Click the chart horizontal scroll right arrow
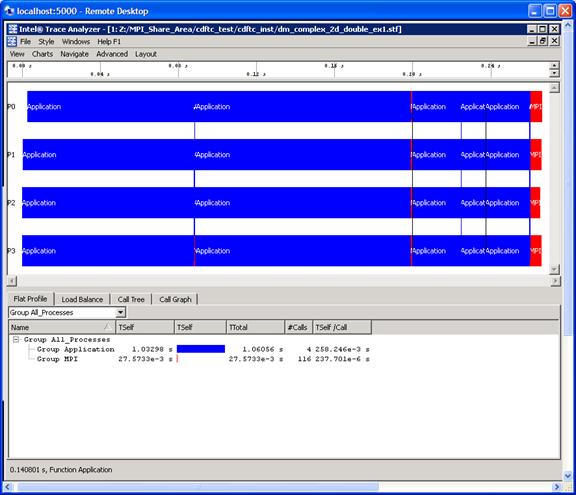This screenshot has width=576, height=495. (555, 281)
